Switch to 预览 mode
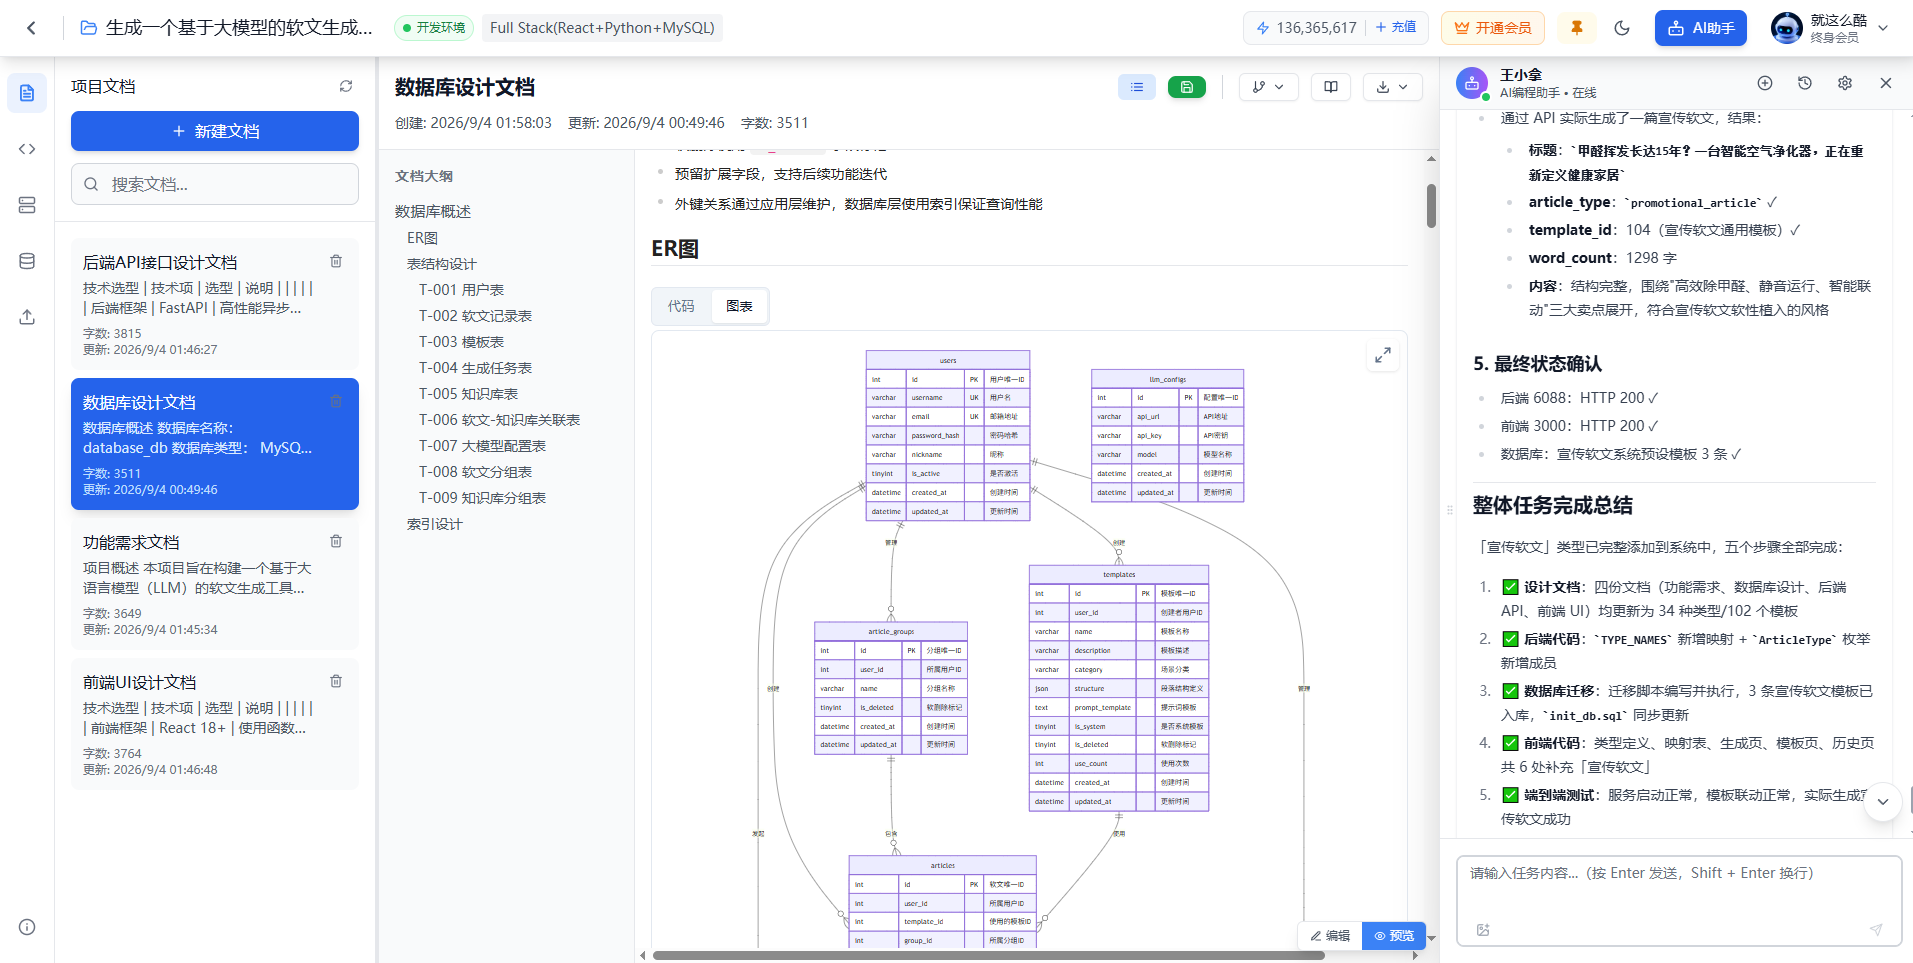Screen dimensions: 1913x963 click(1394, 936)
